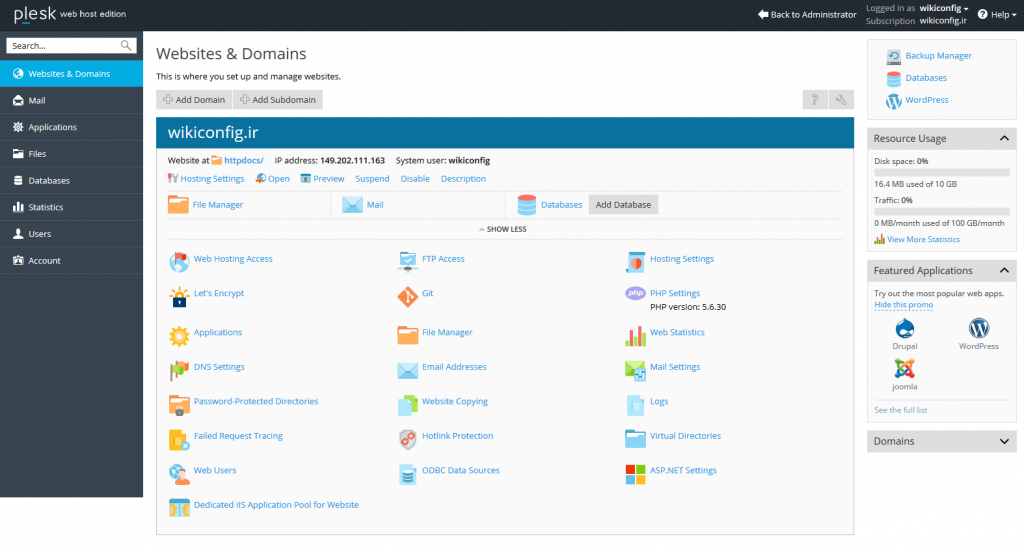Click the ODBC Data Sources icon
The width and height of the screenshot is (1024, 554).
point(407,473)
